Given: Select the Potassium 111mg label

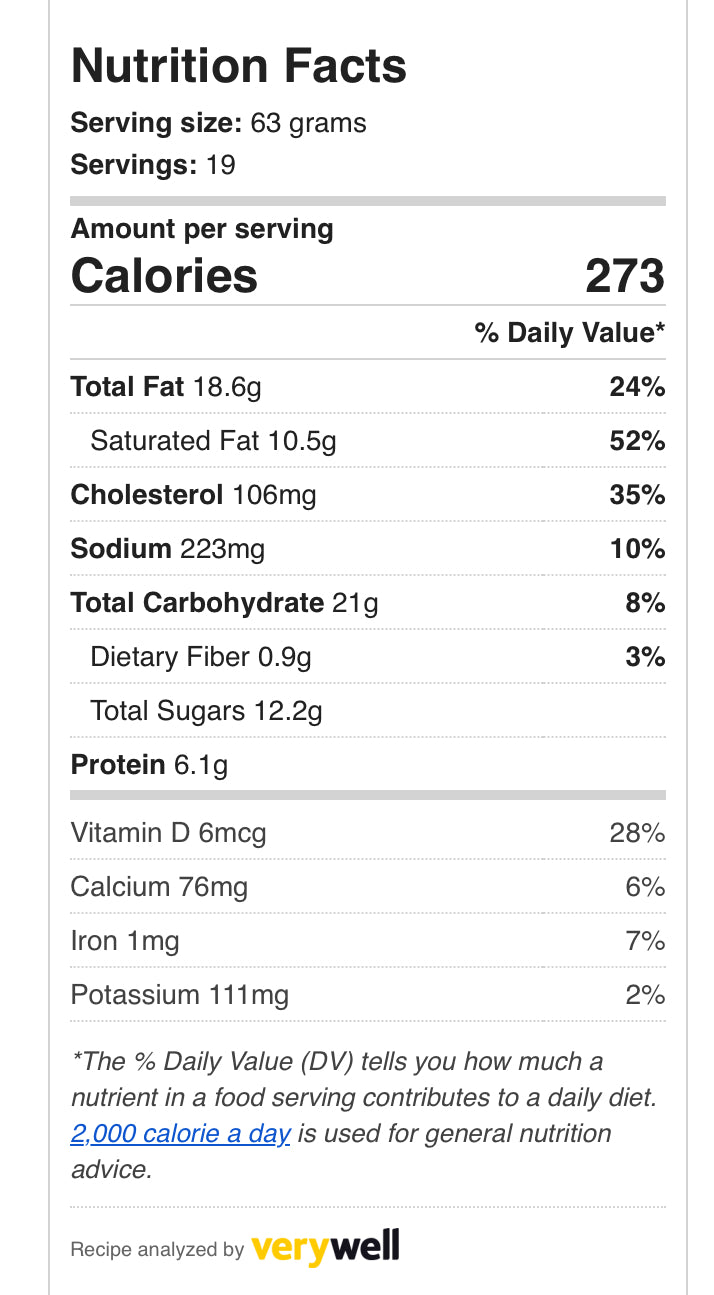Looking at the screenshot, I should click(x=179, y=995).
